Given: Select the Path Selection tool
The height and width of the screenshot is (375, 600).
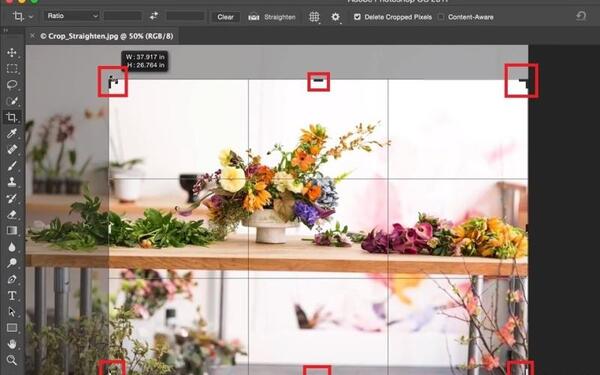Looking at the screenshot, I should coord(12,311).
